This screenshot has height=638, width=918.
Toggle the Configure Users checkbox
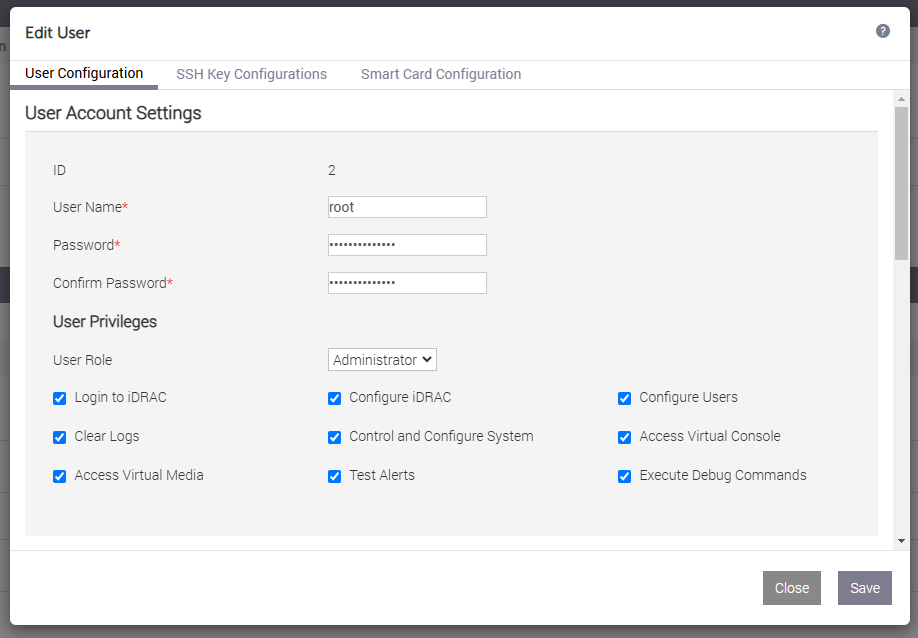[625, 399]
